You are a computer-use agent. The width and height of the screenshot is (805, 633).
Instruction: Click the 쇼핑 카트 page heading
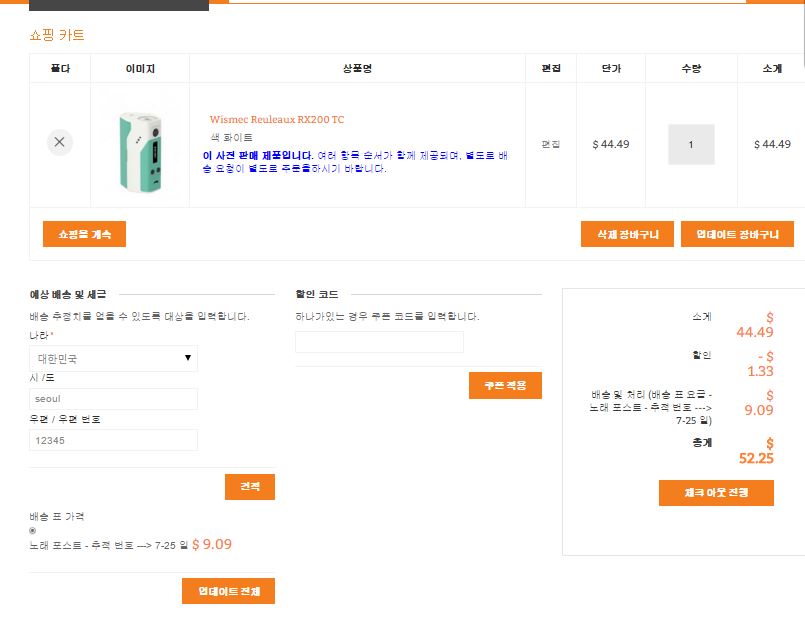pyautogui.click(x=57, y=35)
